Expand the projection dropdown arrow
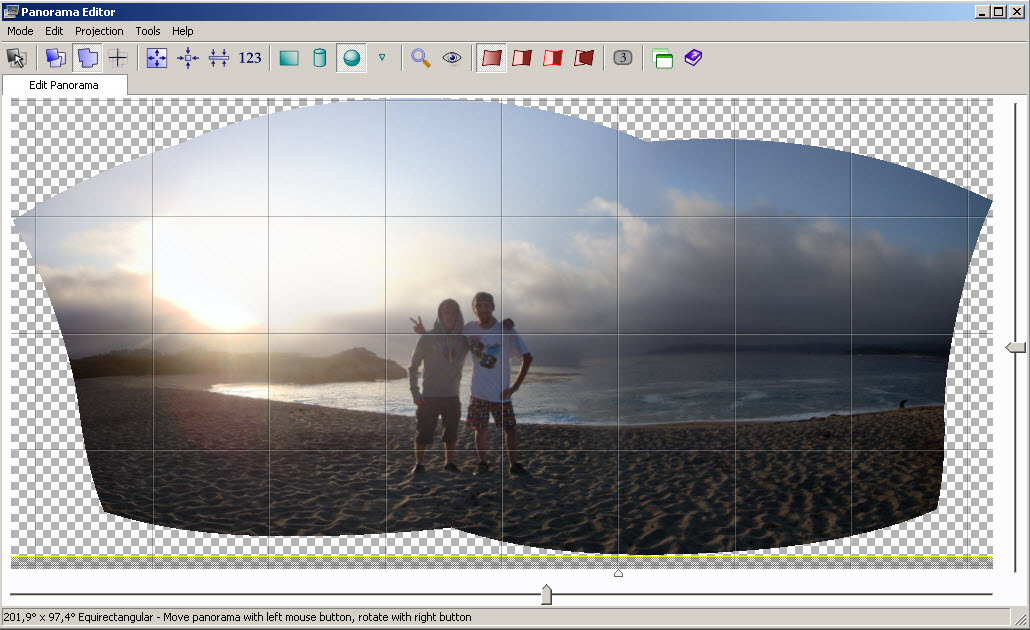 pos(382,58)
